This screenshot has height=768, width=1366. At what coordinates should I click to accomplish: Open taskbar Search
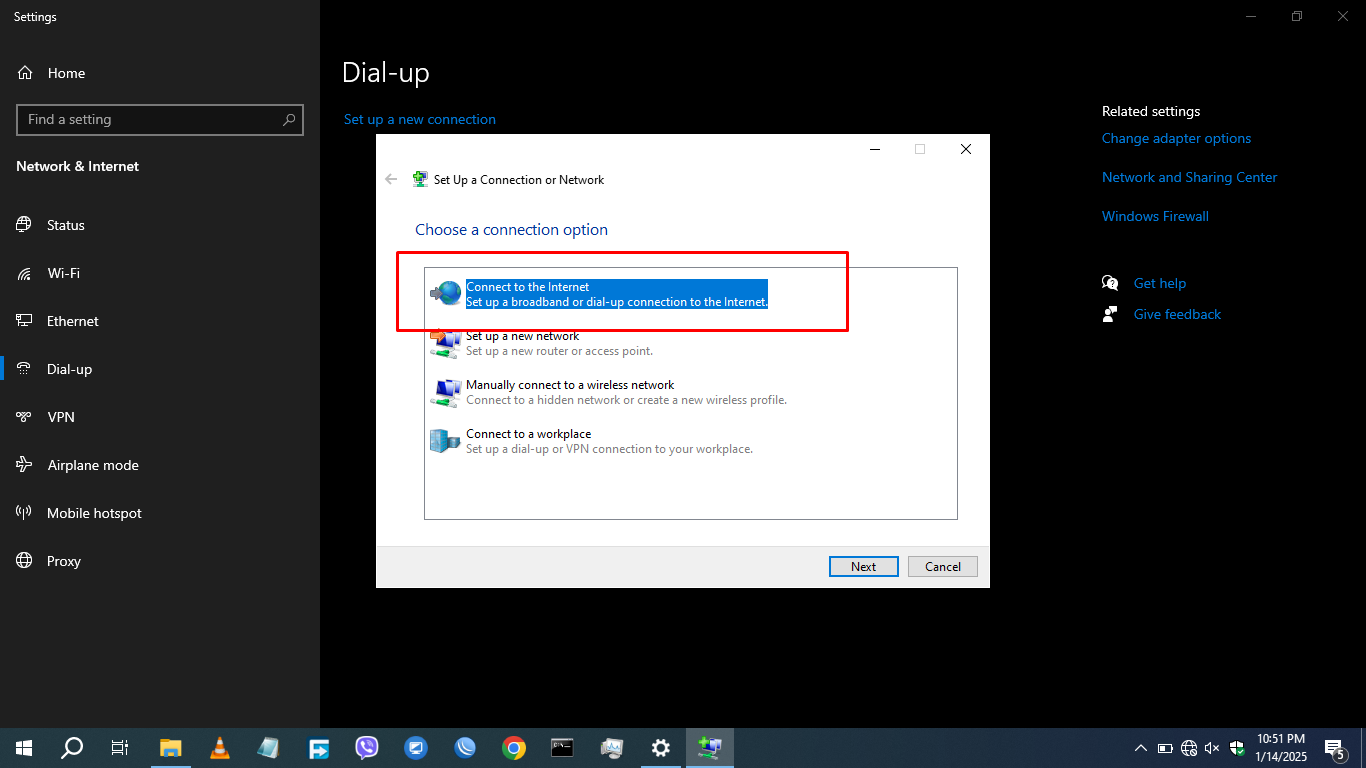[x=72, y=747]
